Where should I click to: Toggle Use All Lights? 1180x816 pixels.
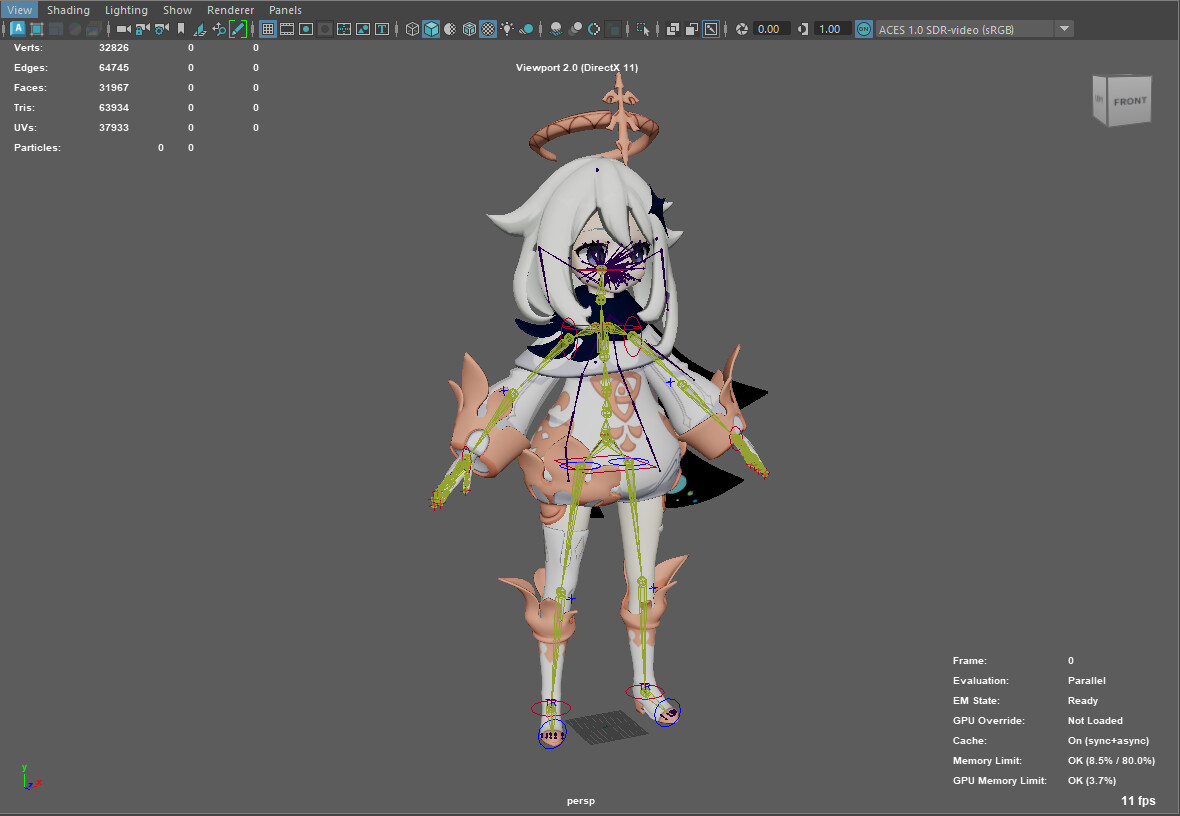tap(507, 29)
